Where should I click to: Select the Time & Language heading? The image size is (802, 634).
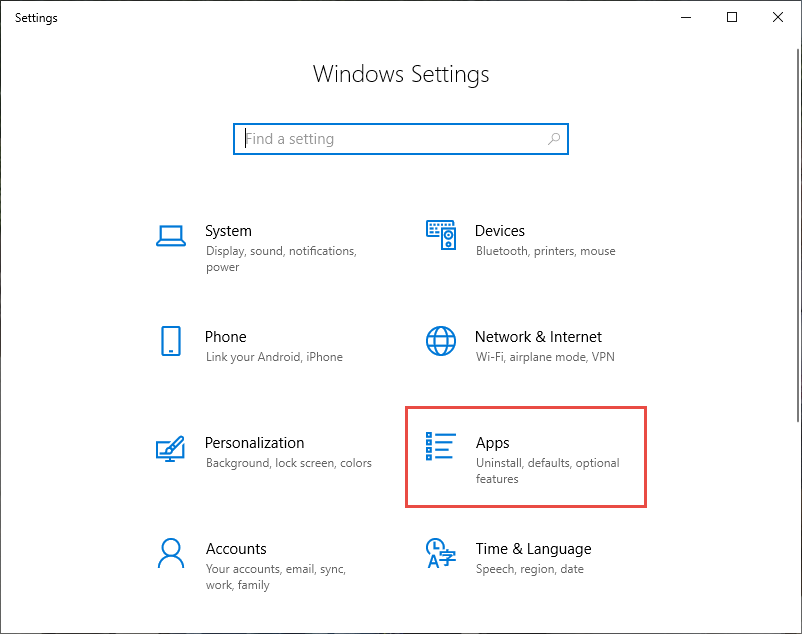pos(533,549)
